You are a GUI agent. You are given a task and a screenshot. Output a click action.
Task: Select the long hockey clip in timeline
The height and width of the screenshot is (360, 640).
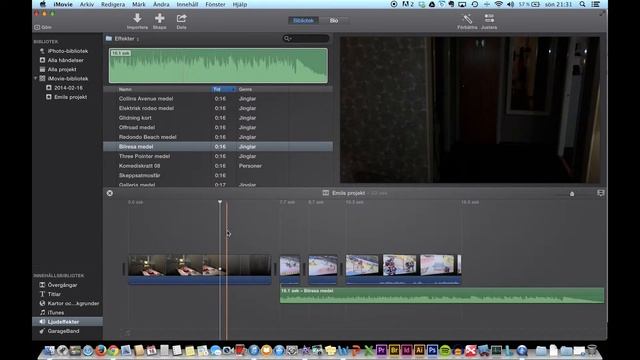click(x=403, y=269)
